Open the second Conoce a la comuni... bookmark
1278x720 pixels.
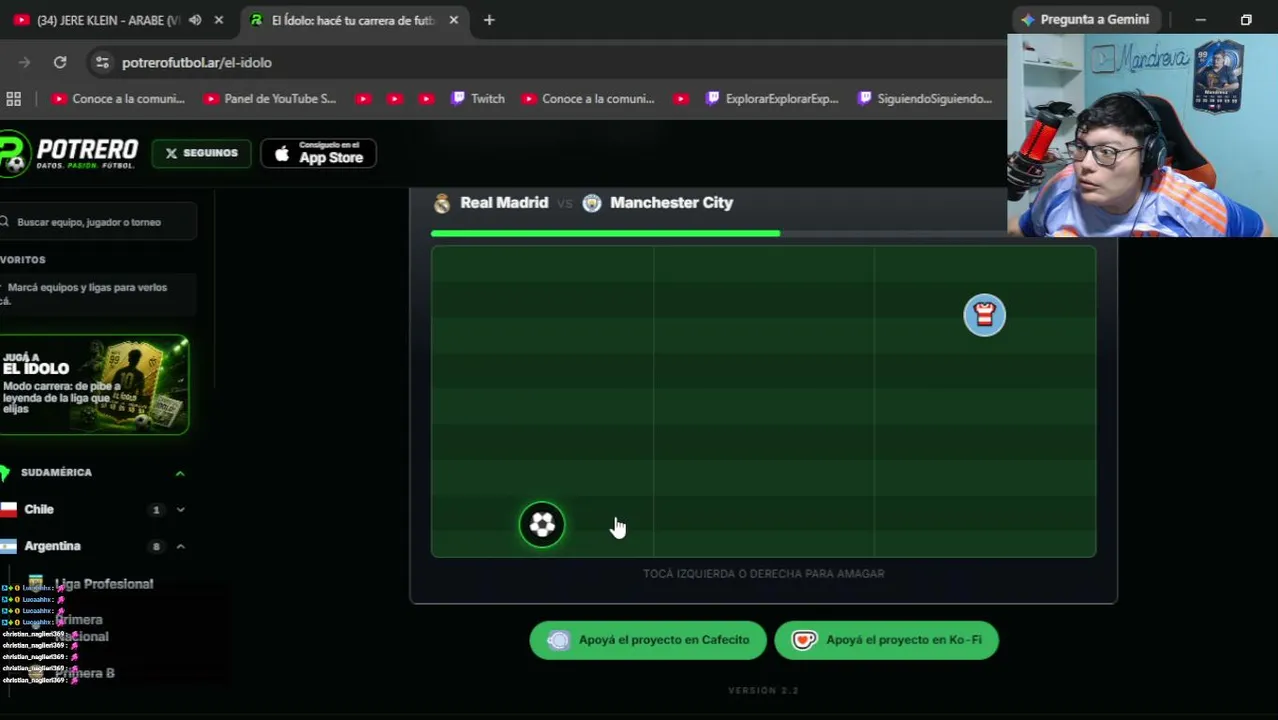(x=588, y=99)
